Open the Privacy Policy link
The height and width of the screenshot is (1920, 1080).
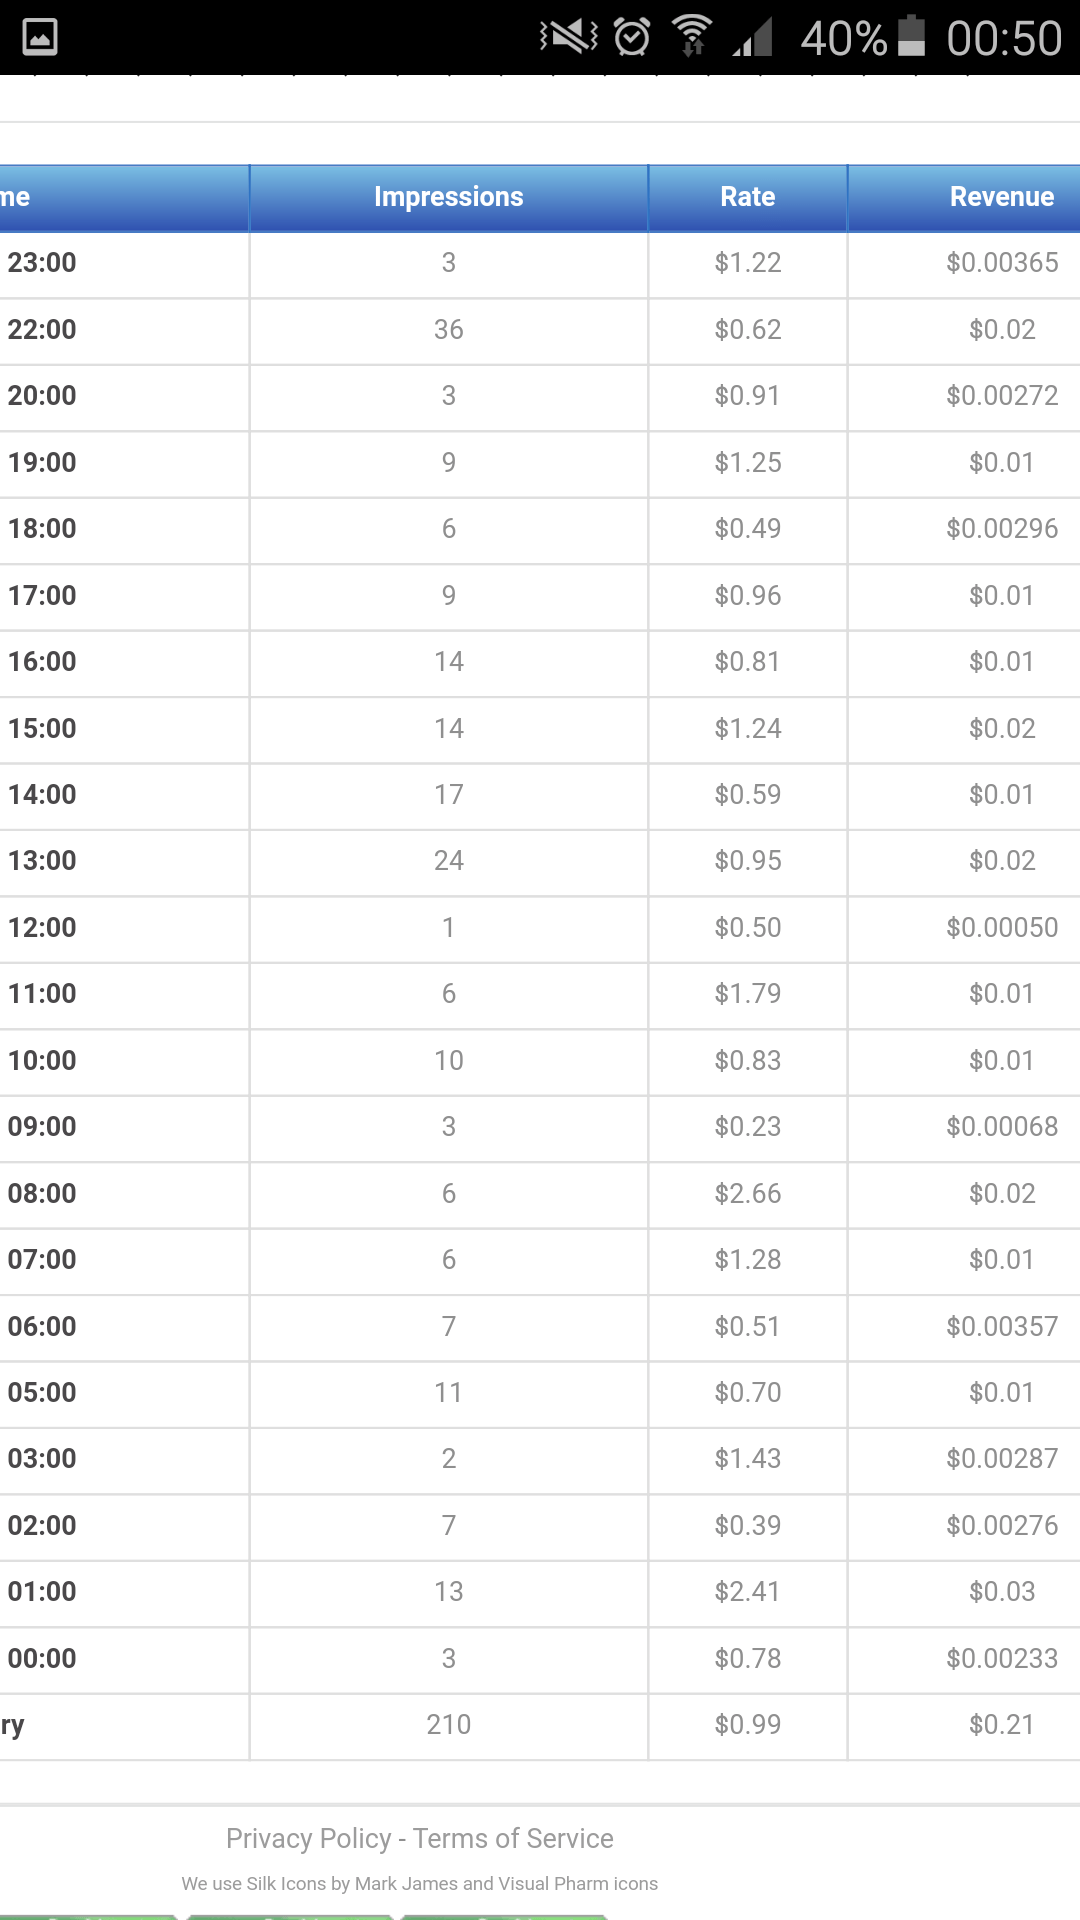point(308,1838)
